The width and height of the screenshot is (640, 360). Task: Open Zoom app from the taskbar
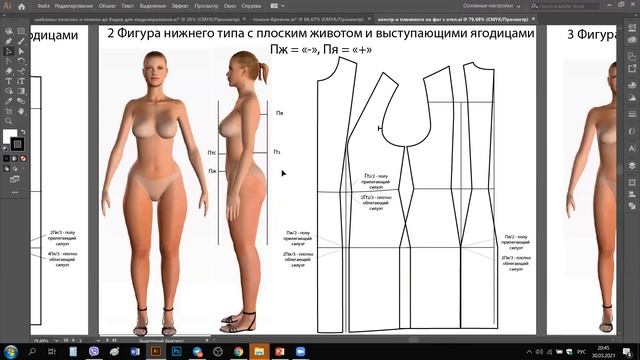tap(300, 351)
